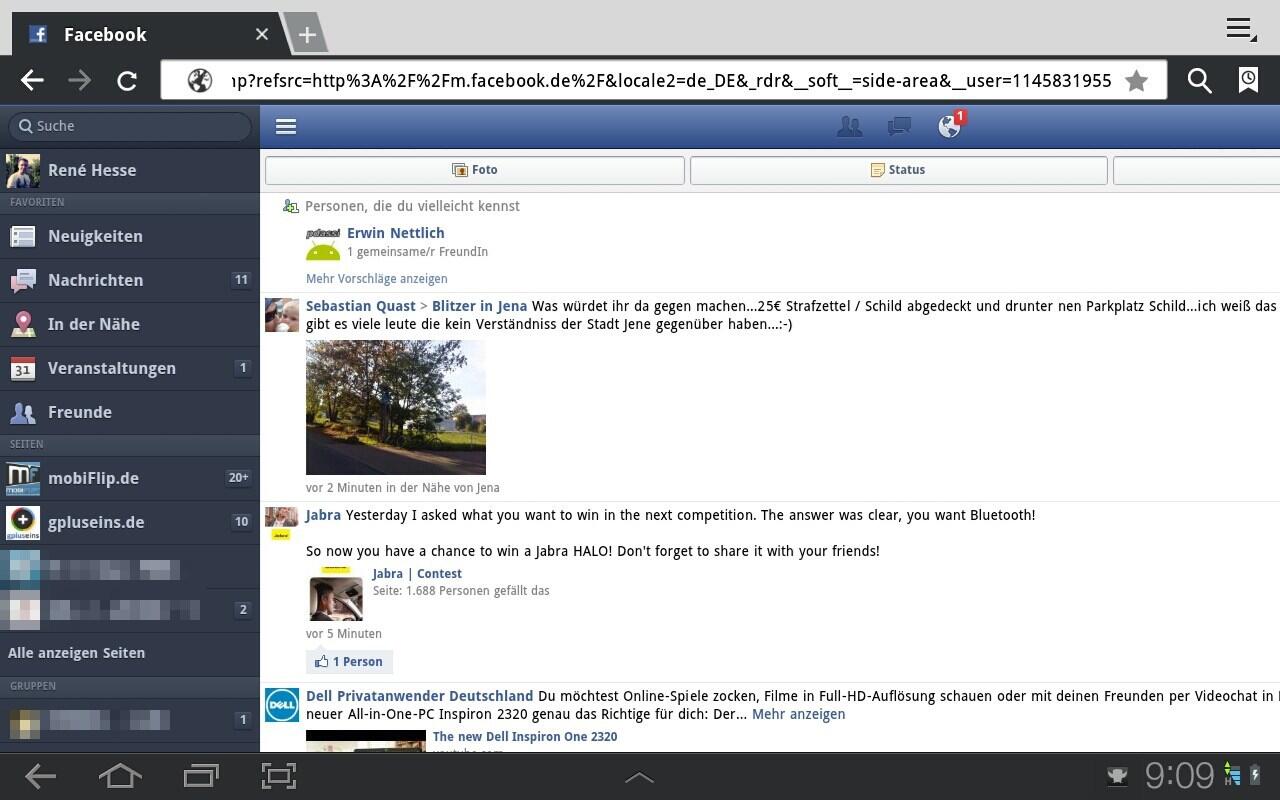
Task: Click the Neuigkeiten feed icon
Action: [x=23, y=236]
